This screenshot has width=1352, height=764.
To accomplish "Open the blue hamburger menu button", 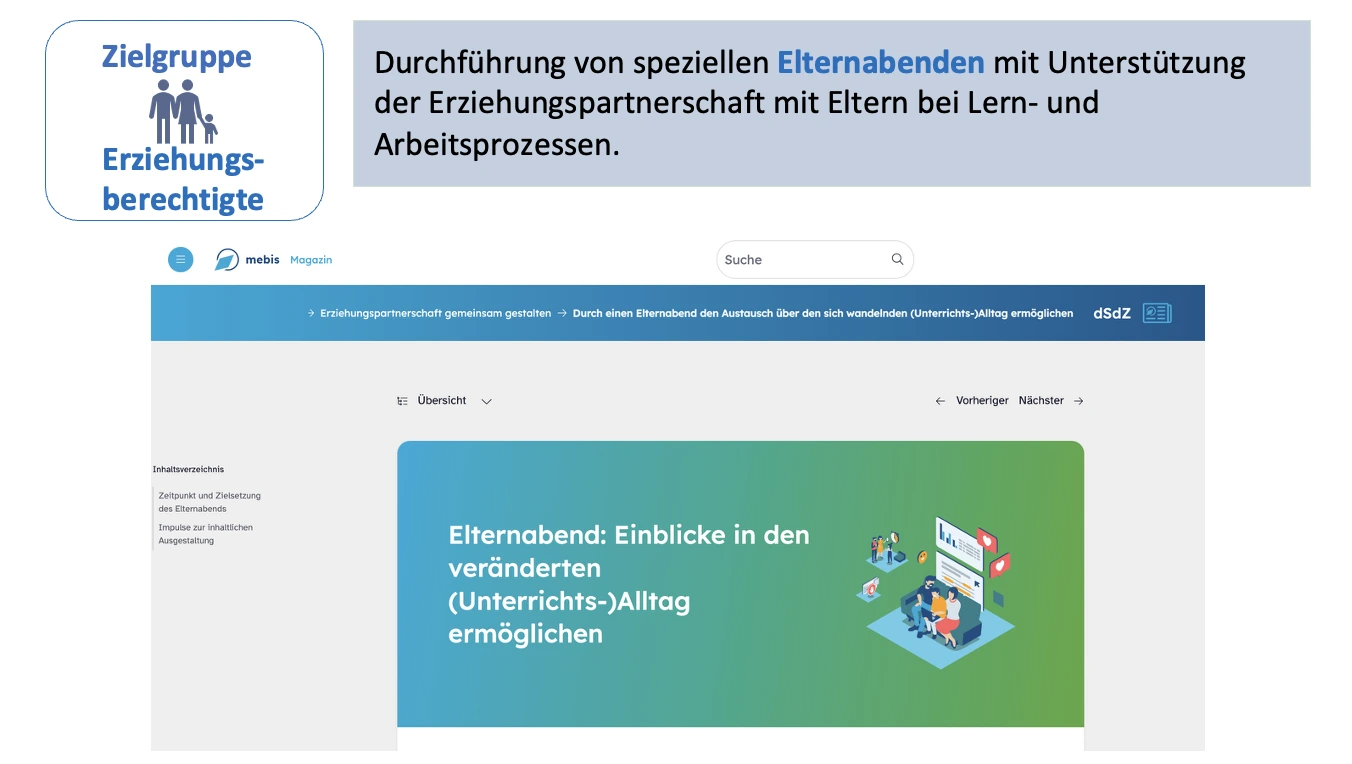I will pos(180,260).
